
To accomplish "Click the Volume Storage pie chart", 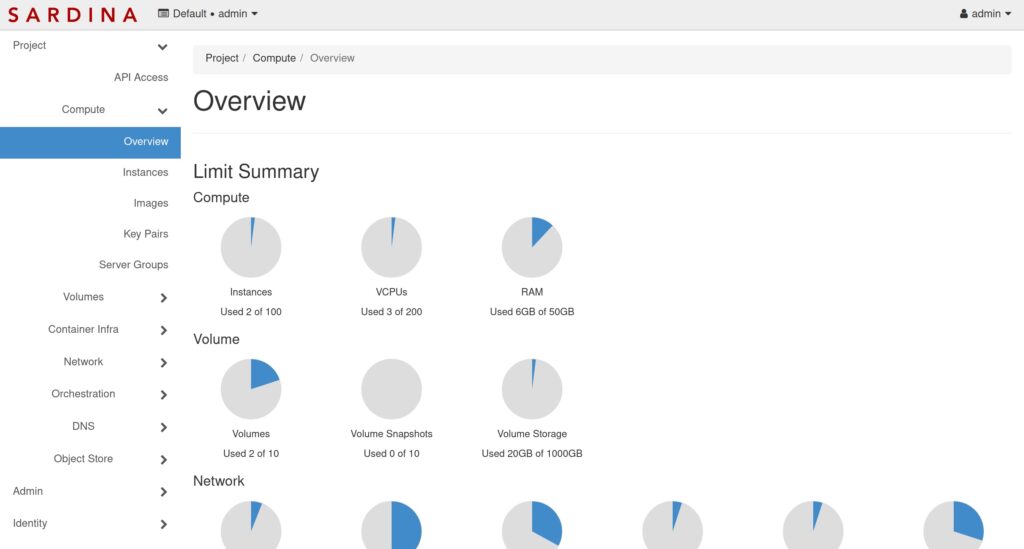I will [x=532, y=389].
